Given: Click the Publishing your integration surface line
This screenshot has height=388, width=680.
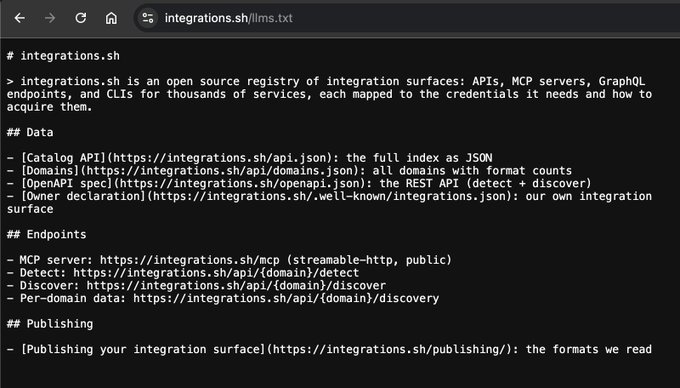Looking at the screenshot, I should point(330,349).
